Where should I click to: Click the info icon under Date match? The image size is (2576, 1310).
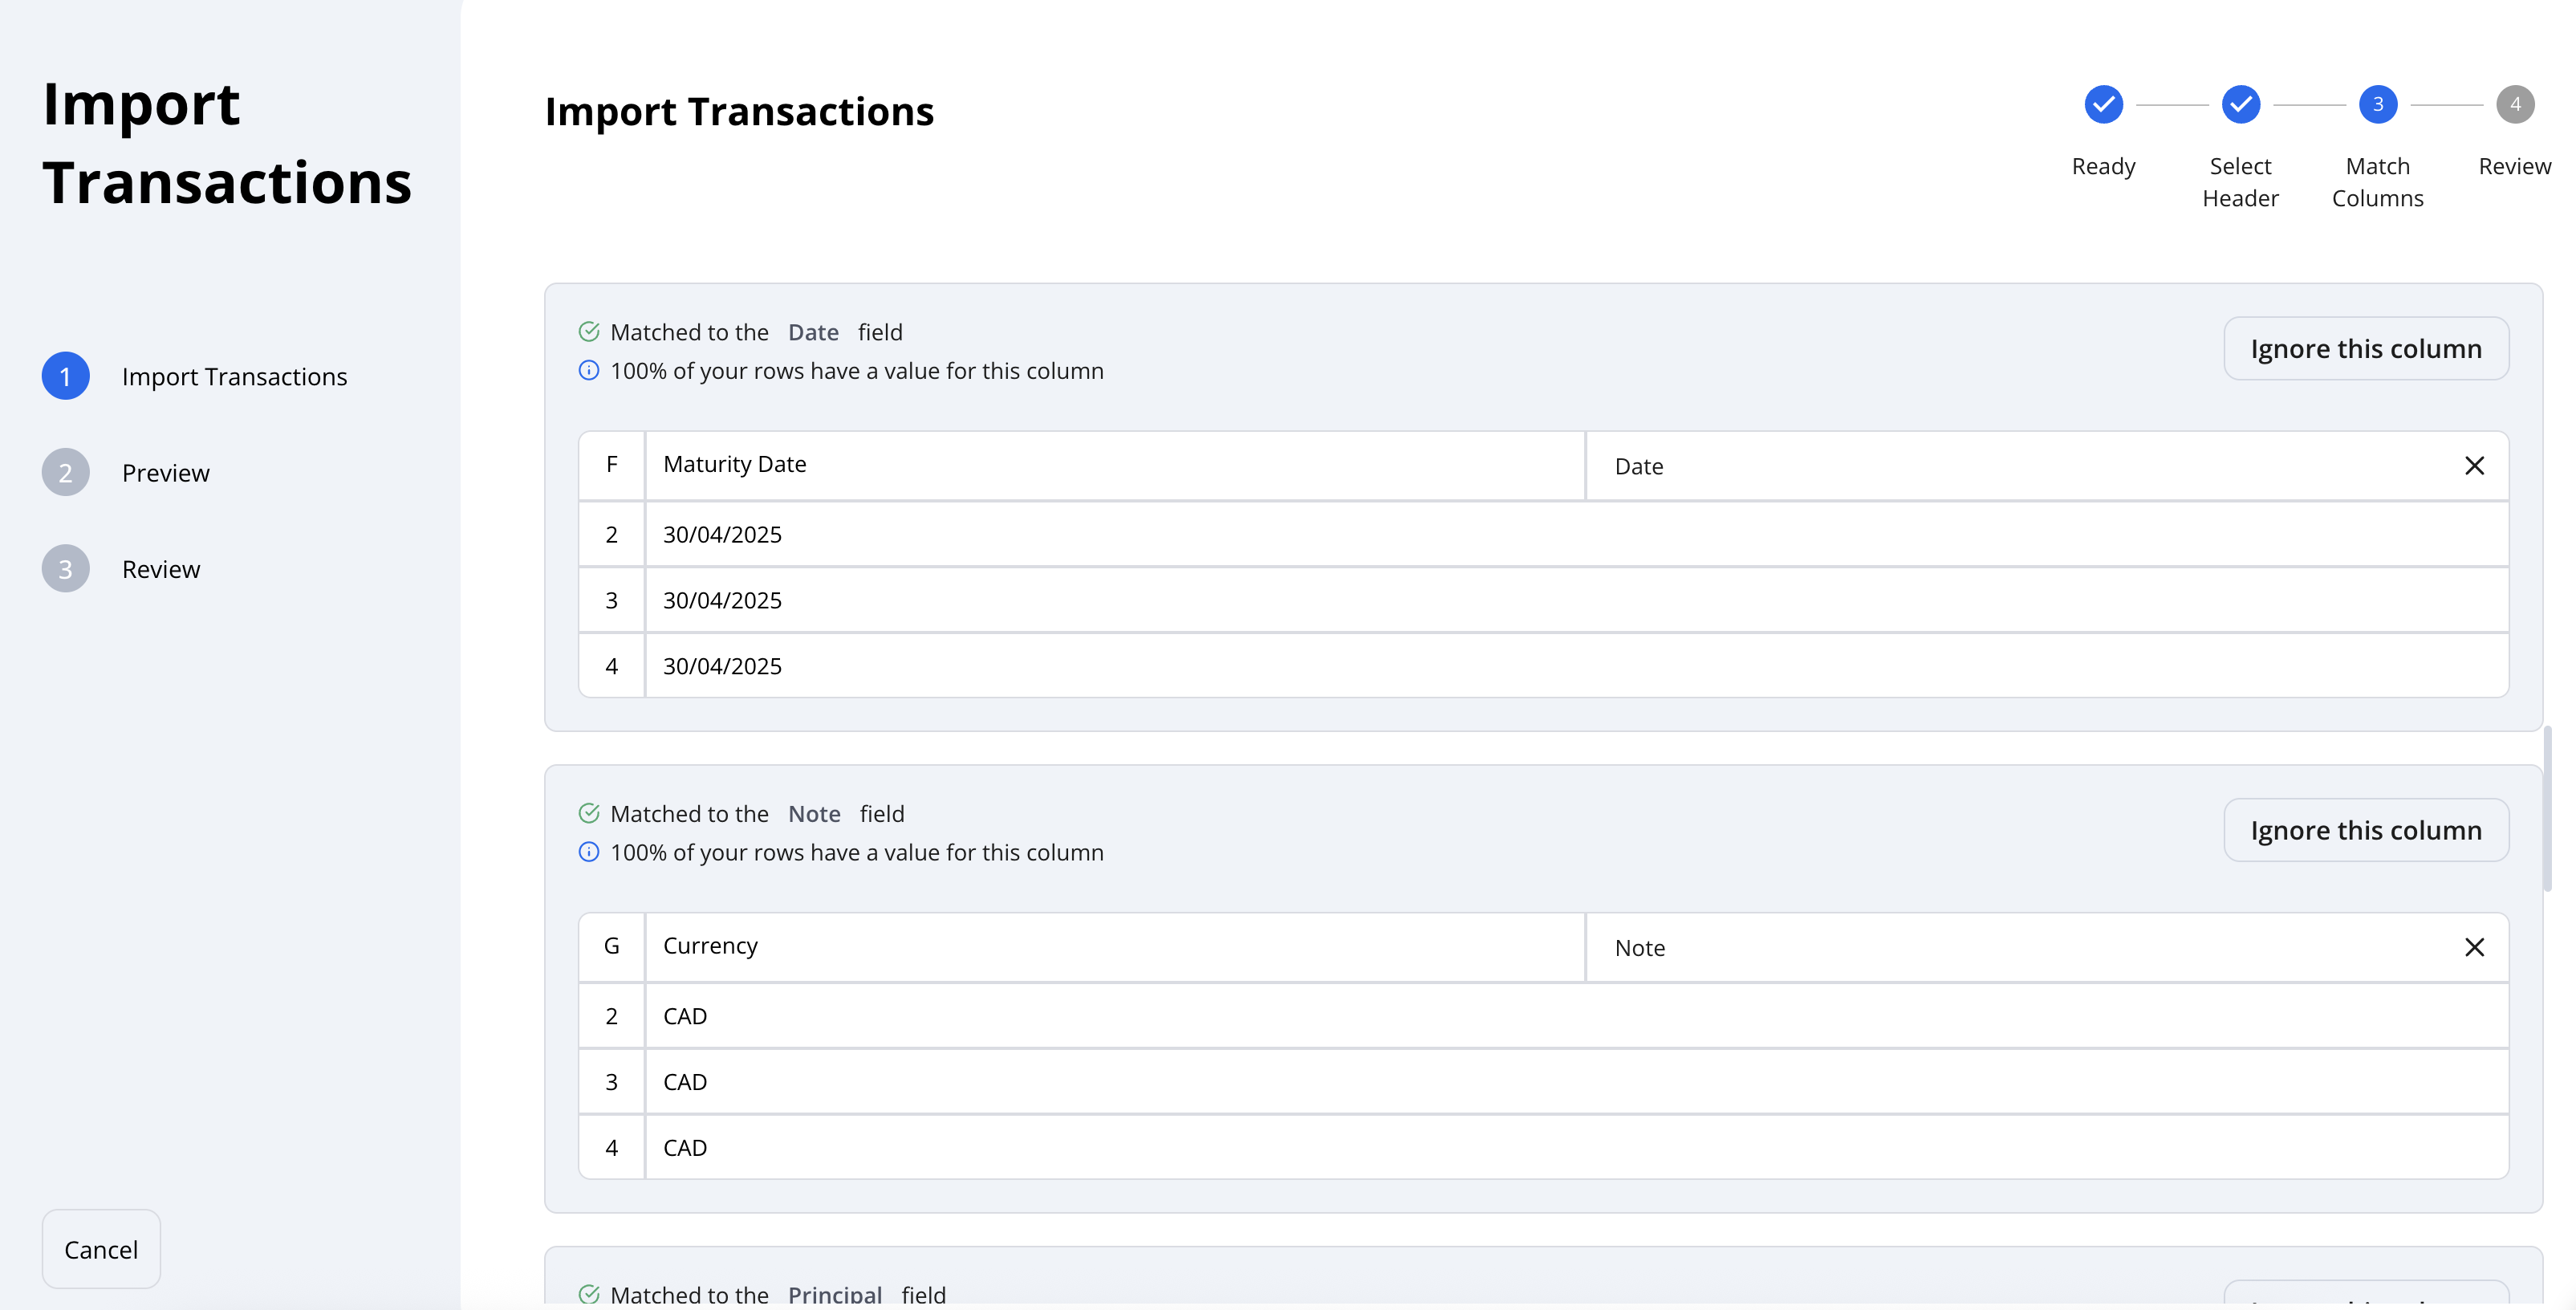(589, 370)
